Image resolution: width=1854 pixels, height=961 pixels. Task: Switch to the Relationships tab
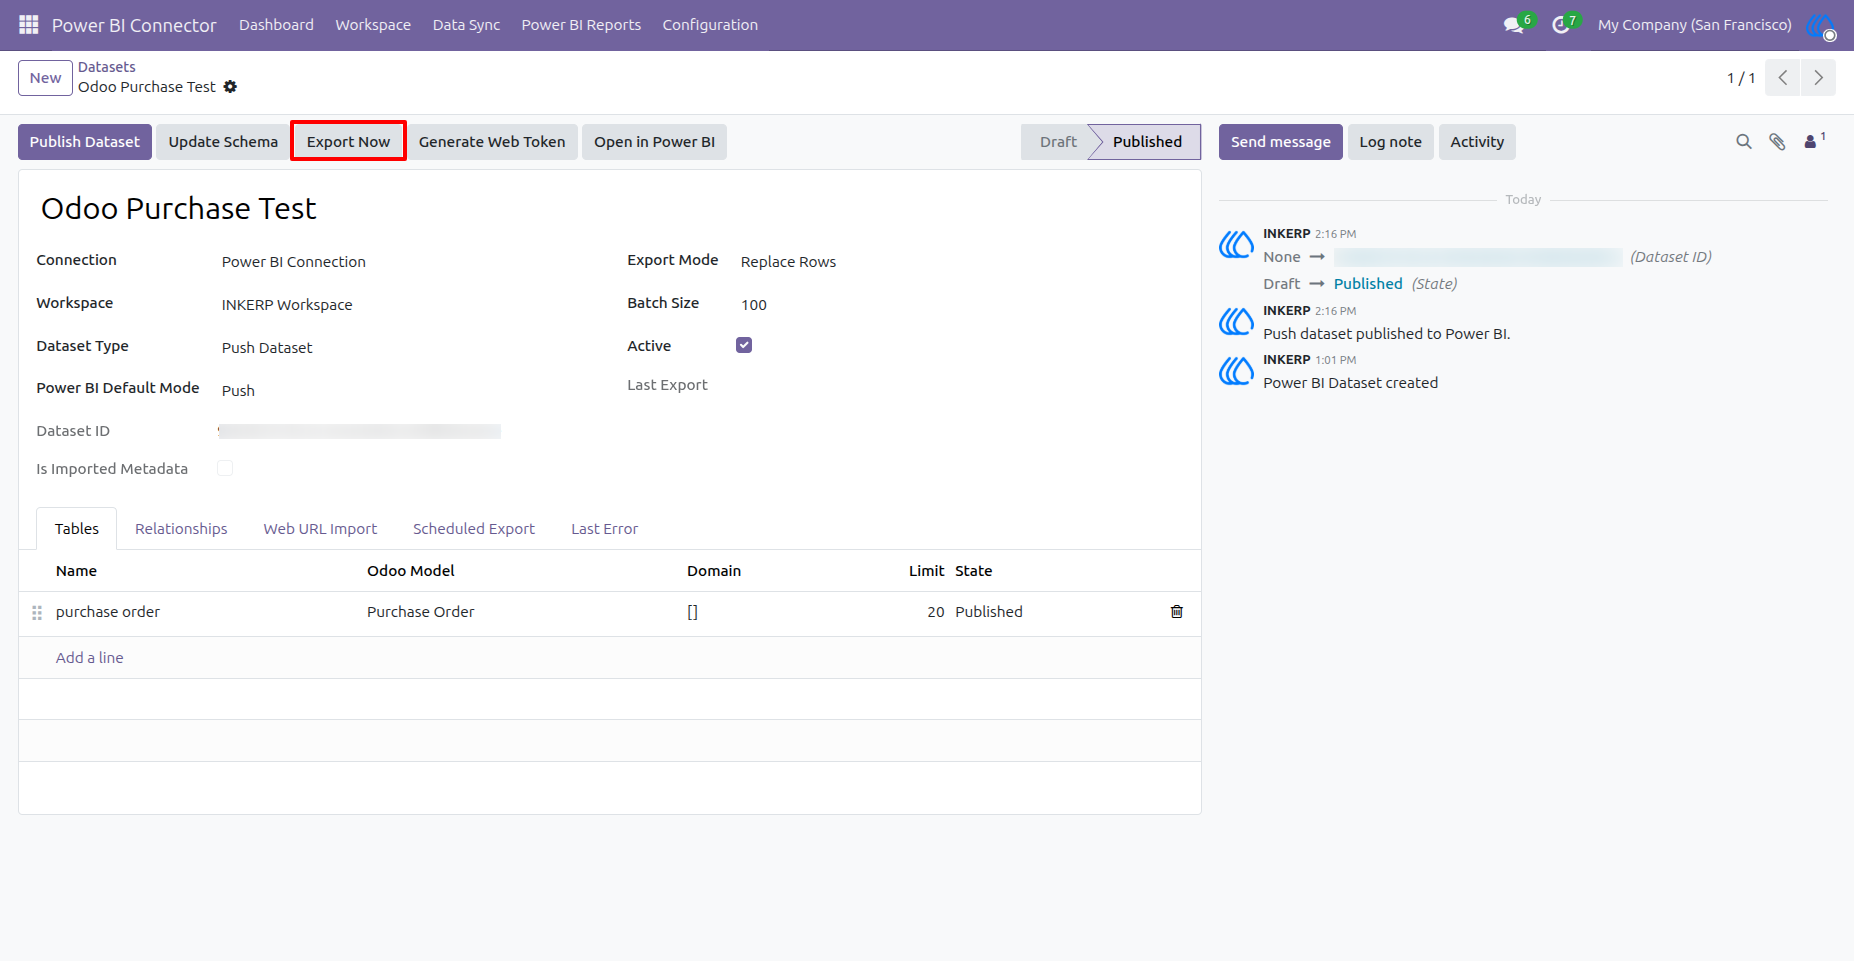[x=181, y=529]
